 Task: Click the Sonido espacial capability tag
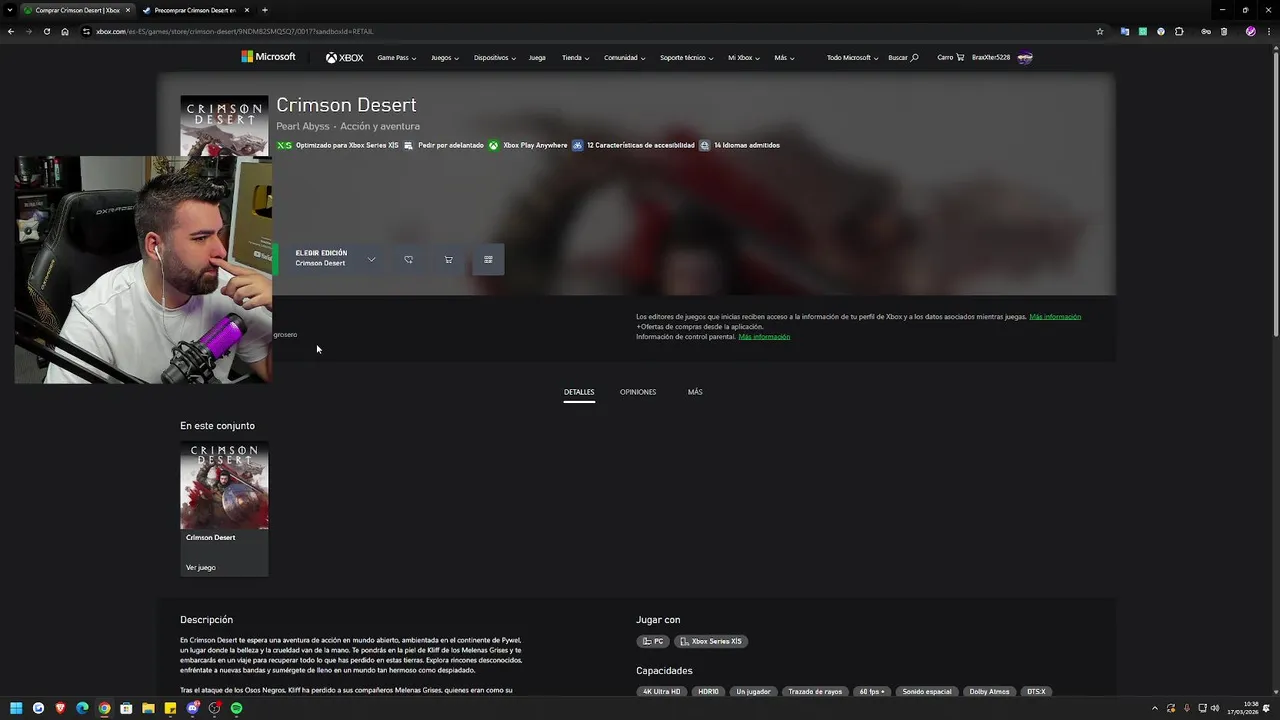[x=927, y=691]
